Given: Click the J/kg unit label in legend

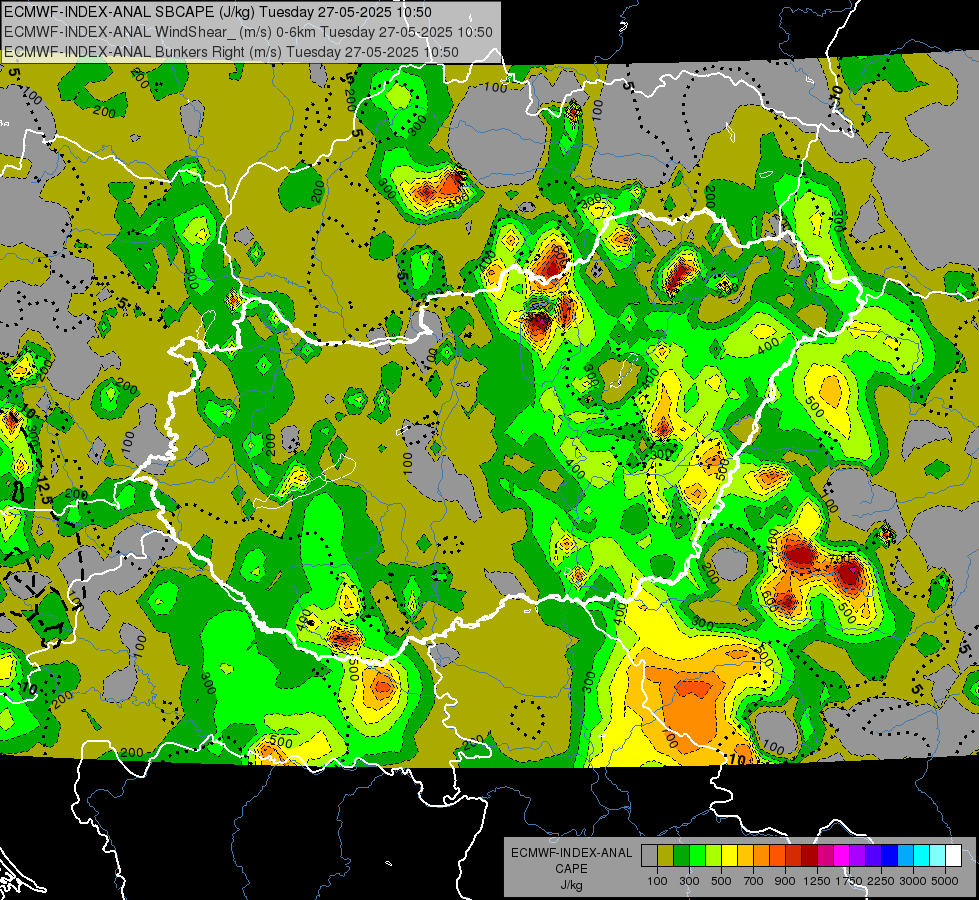Looking at the screenshot, I should coord(571,885).
